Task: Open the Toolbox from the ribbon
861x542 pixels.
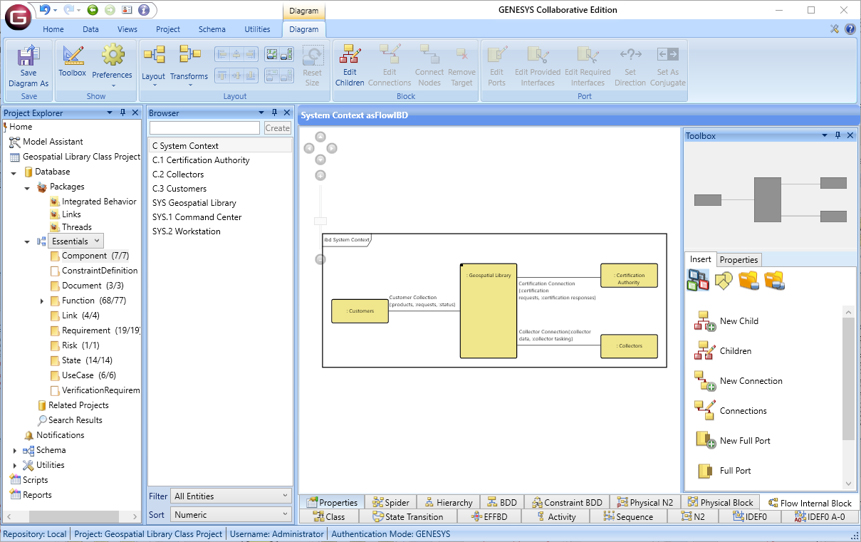Action: (72, 60)
